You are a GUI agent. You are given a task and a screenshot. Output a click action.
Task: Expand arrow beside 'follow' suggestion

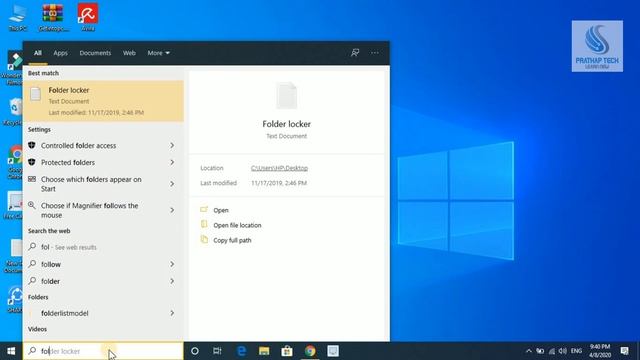[172, 264]
